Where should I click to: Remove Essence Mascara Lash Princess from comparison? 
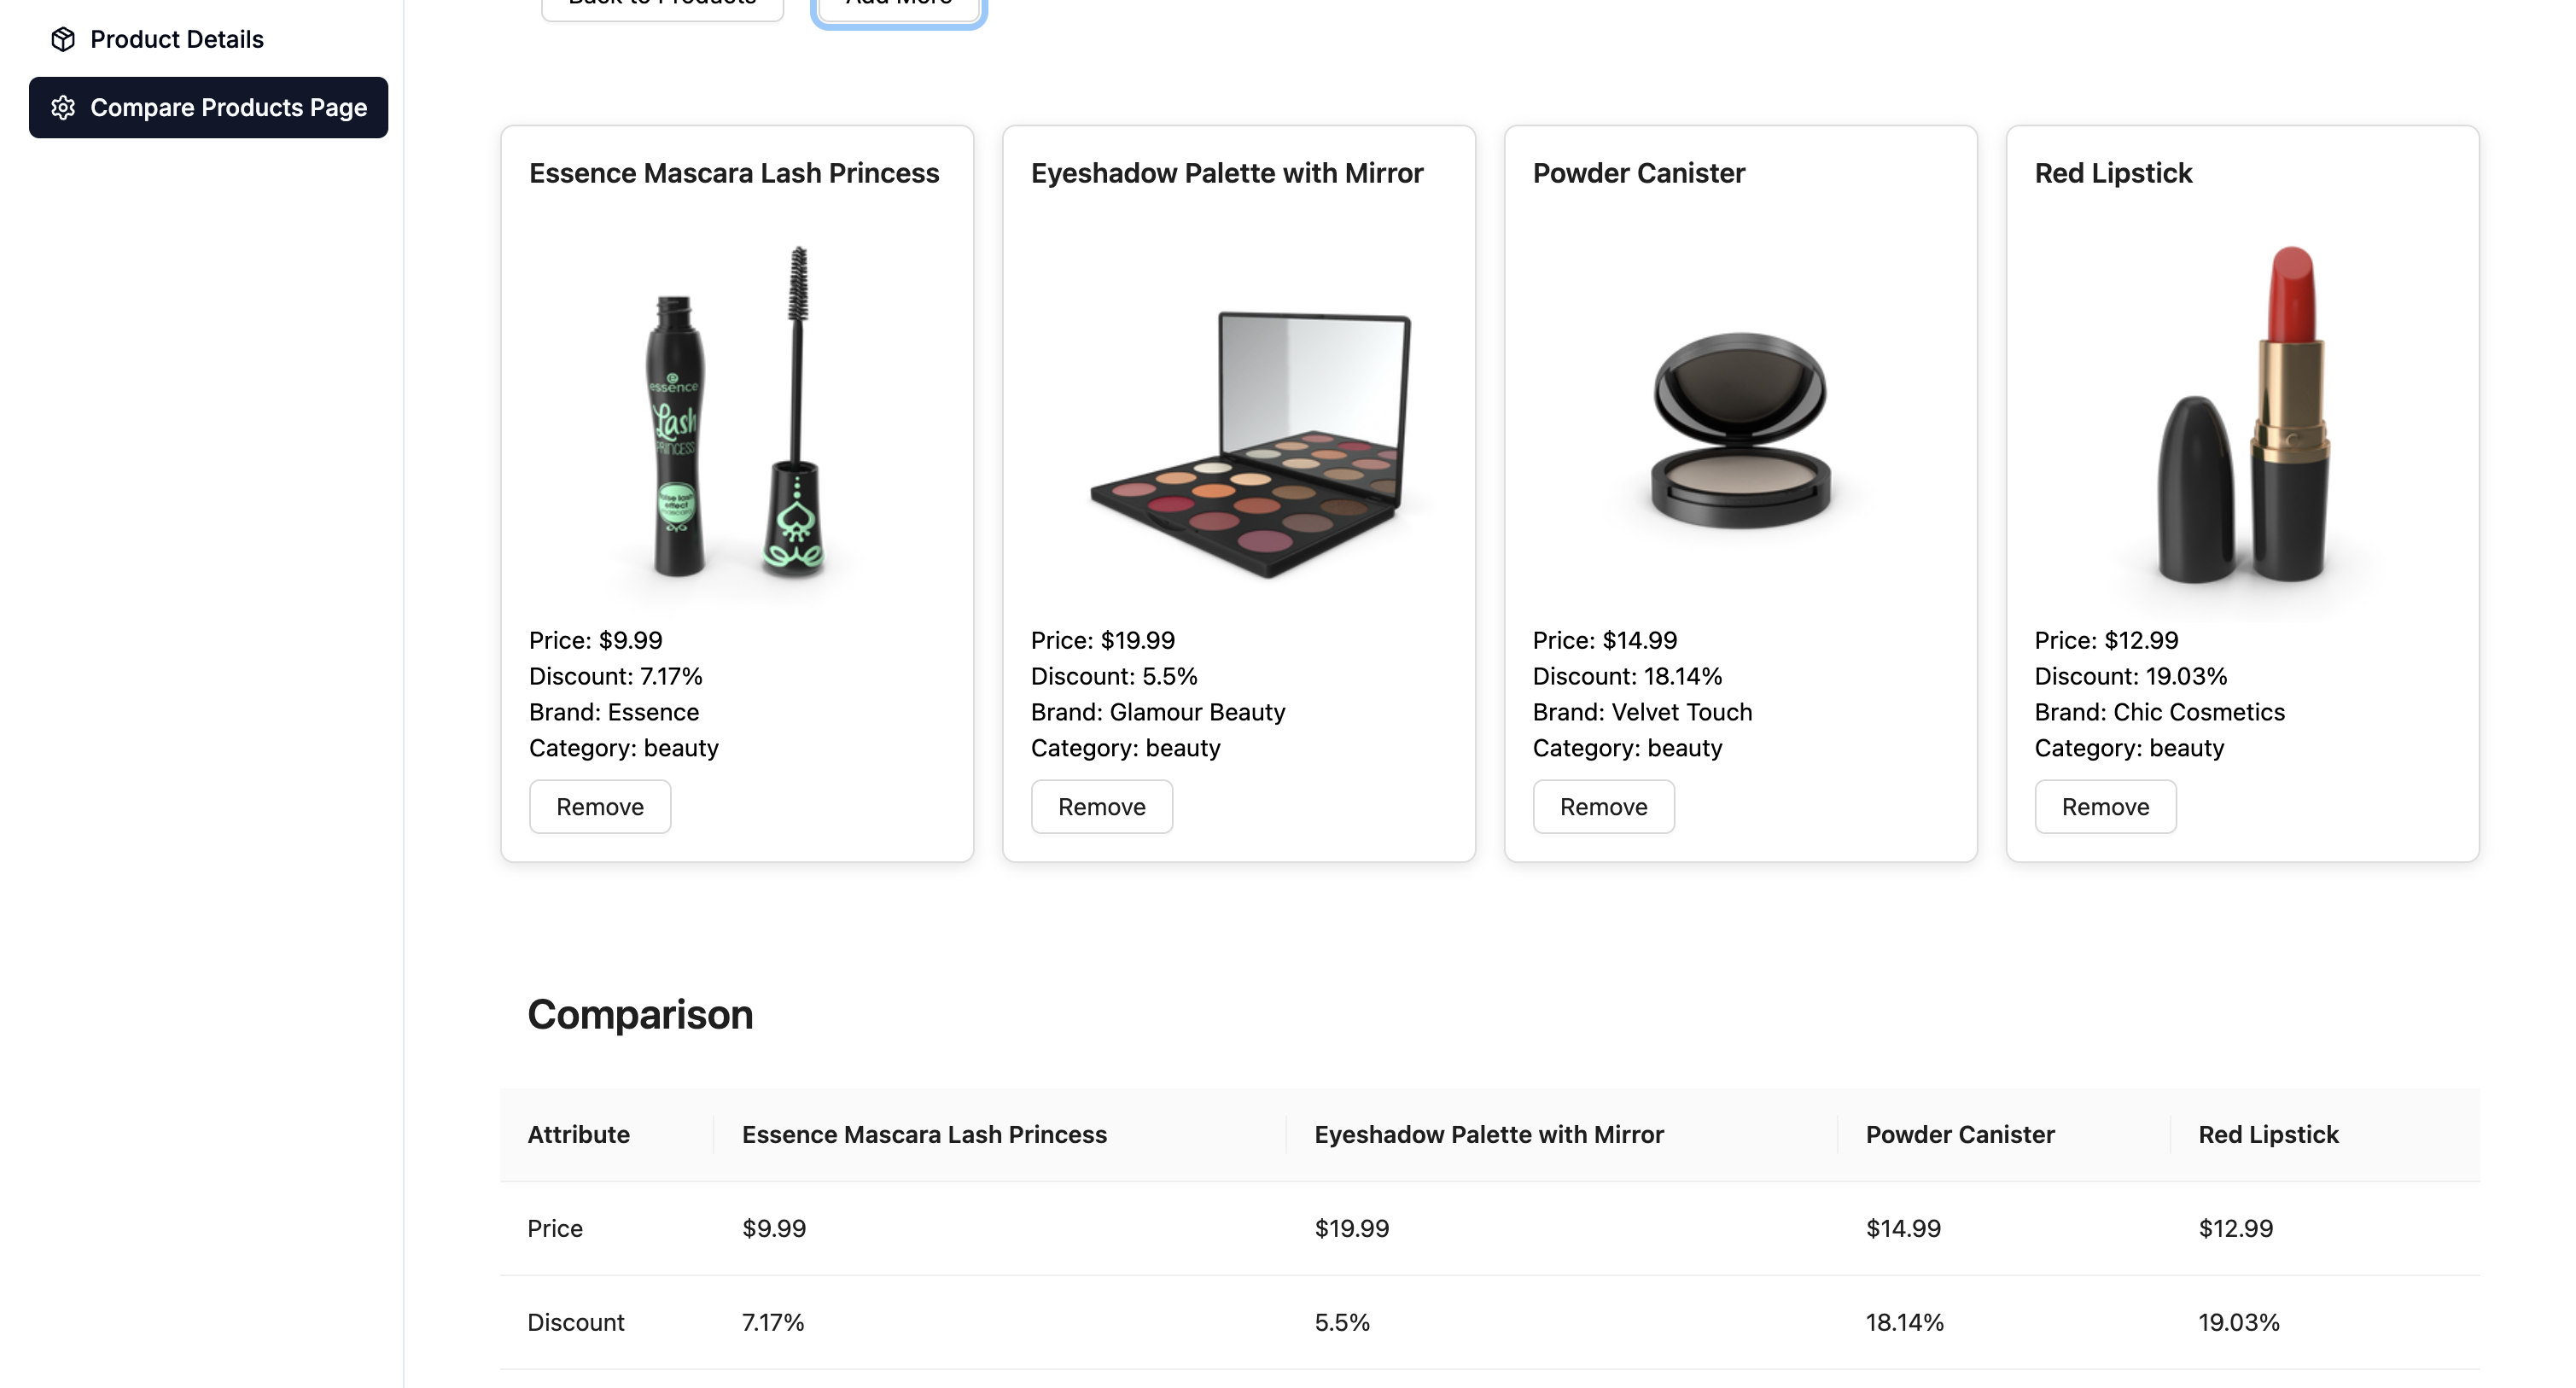[599, 806]
